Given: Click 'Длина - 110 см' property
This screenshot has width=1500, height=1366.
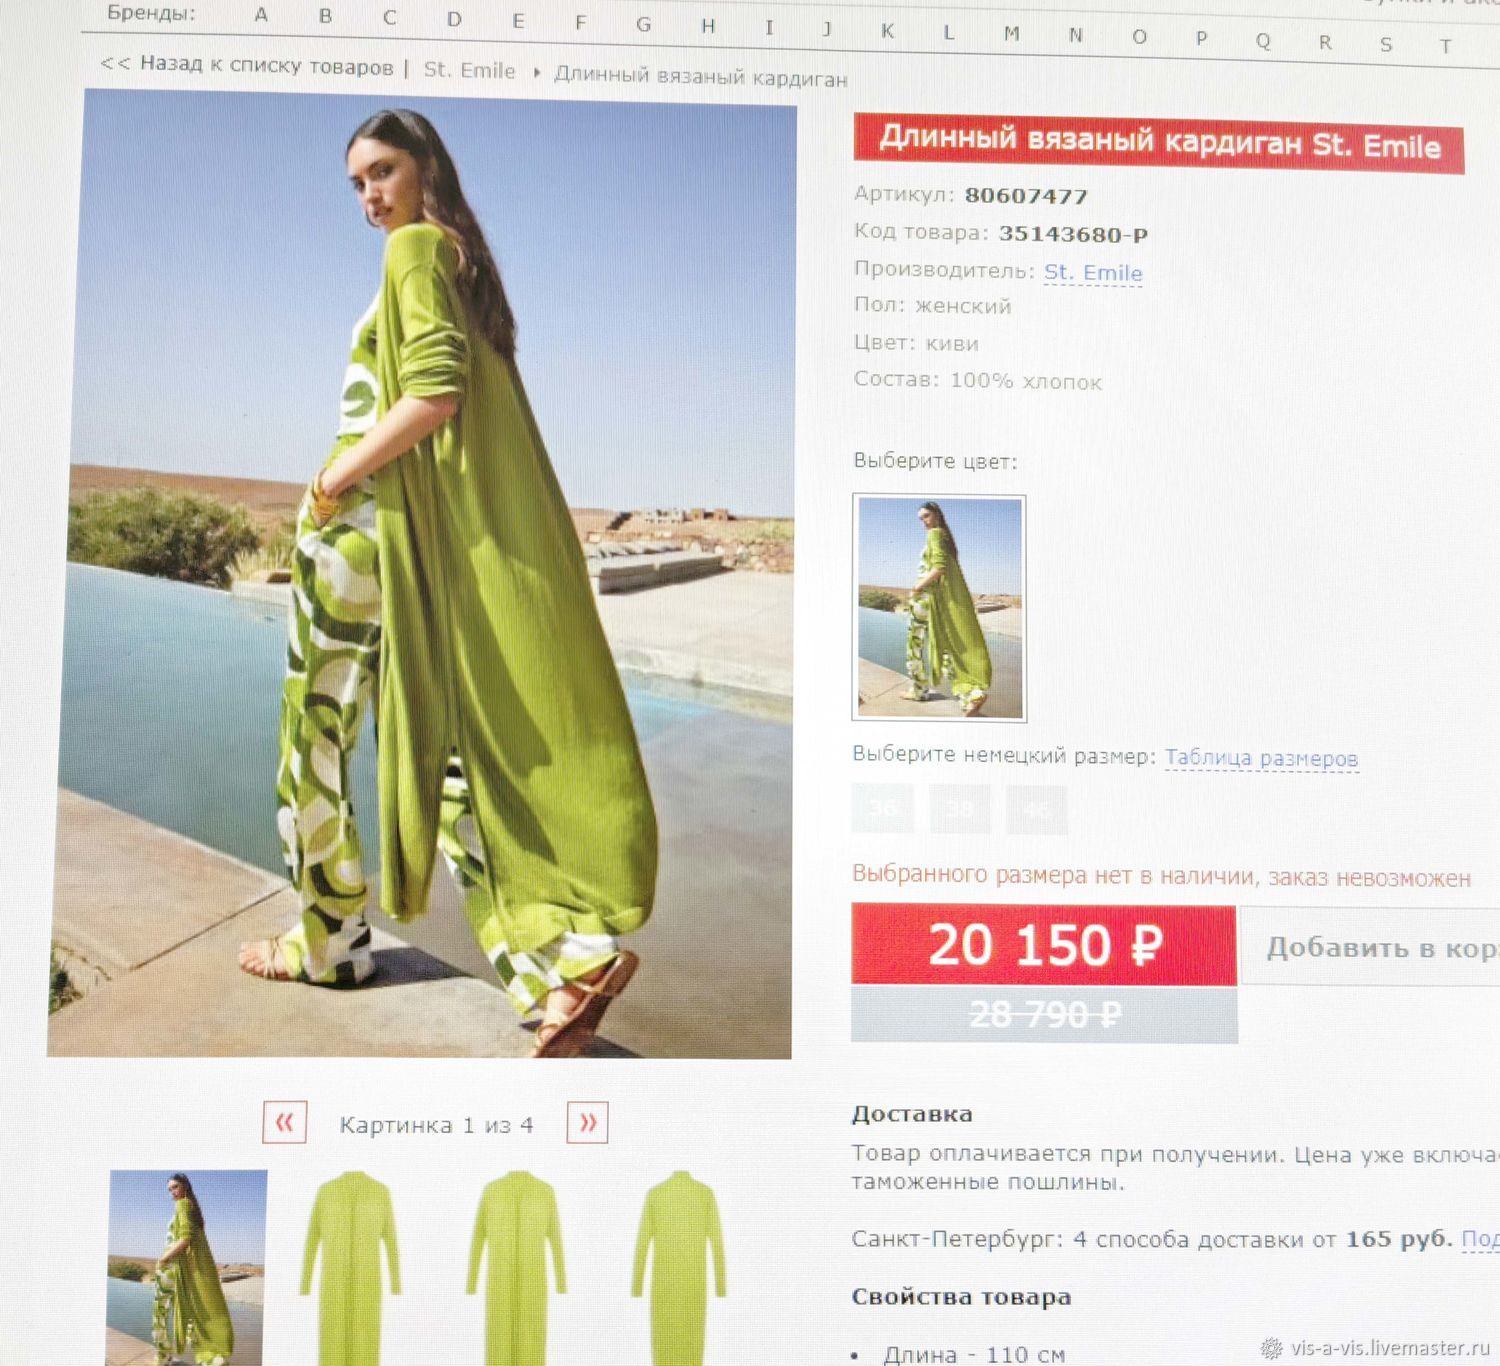Looking at the screenshot, I should [x=973, y=1355].
